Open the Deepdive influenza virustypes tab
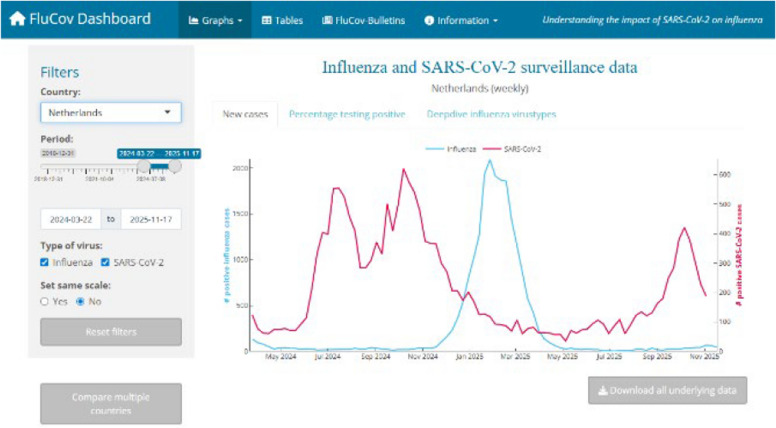The height and width of the screenshot is (428, 776). click(x=491, y=114)
